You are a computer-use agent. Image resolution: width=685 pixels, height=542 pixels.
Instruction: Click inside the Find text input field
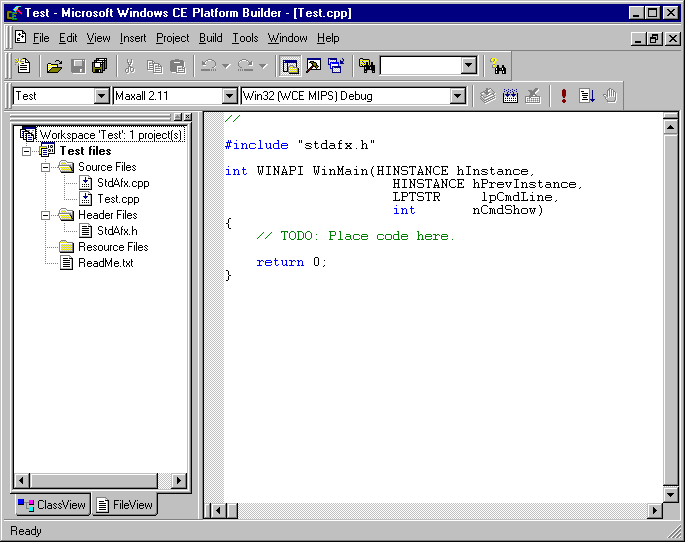point(421,66)
